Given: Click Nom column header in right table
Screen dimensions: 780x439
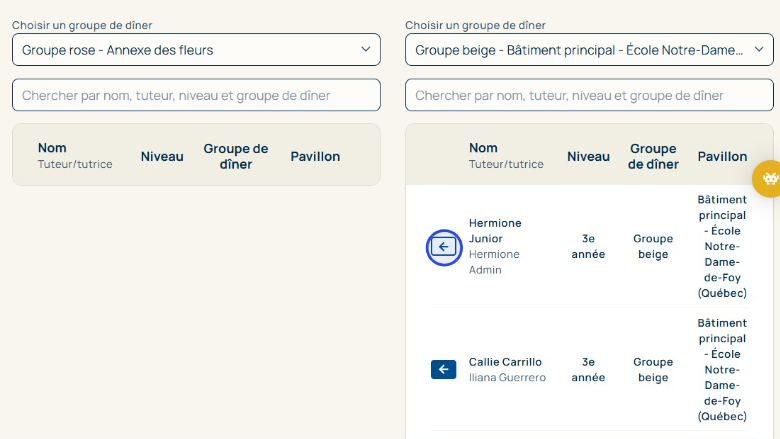Looking at the screenshot, I should (x=483, y=148).
